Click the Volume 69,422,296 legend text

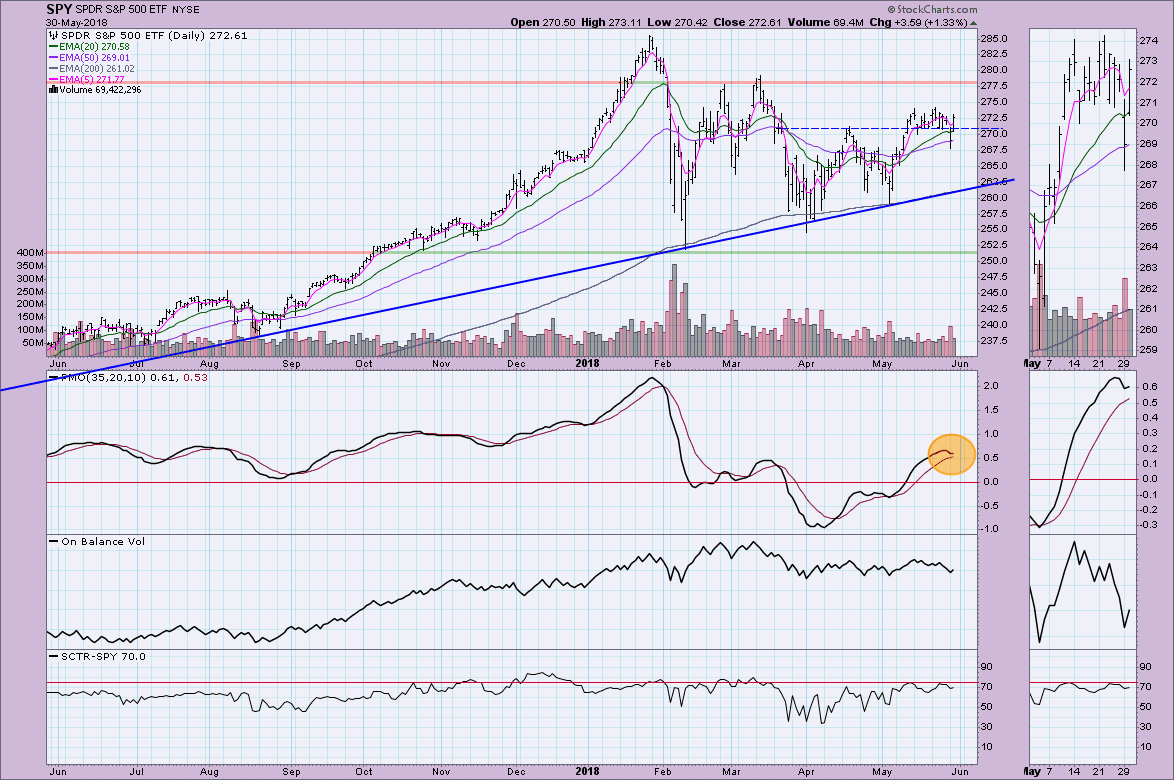point(100,90)
